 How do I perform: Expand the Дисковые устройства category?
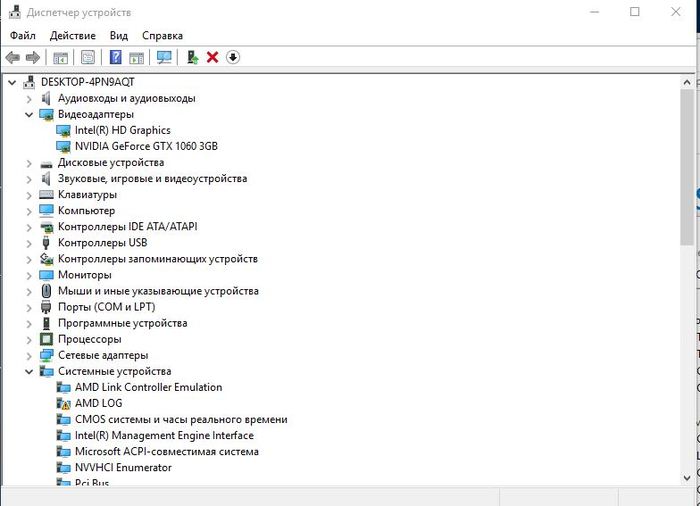[29, 163]
